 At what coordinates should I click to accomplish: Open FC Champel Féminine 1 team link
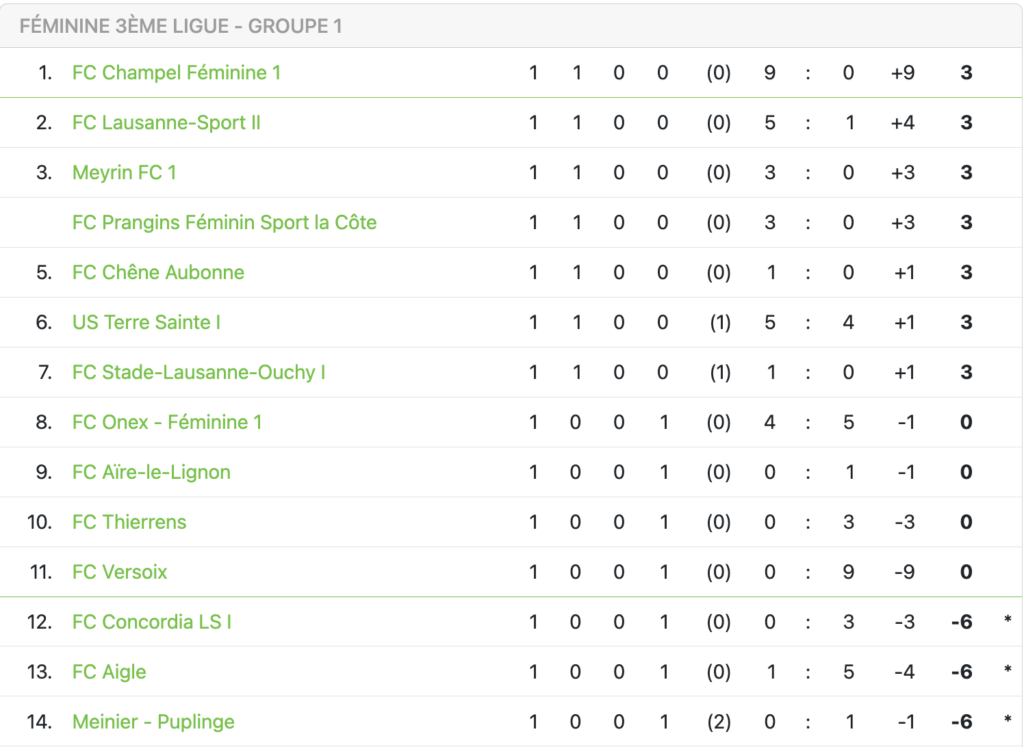pyautogui.click(x=176, y=72)
